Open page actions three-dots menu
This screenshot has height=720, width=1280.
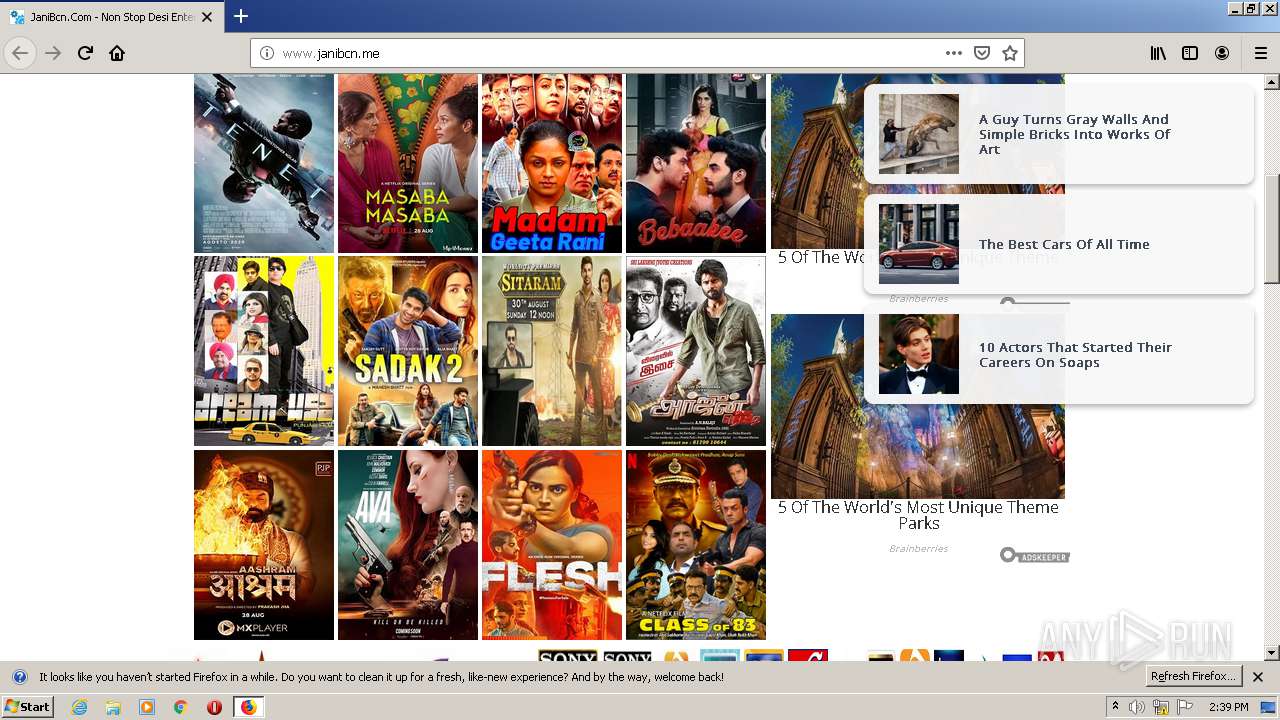tap(954, 53)
